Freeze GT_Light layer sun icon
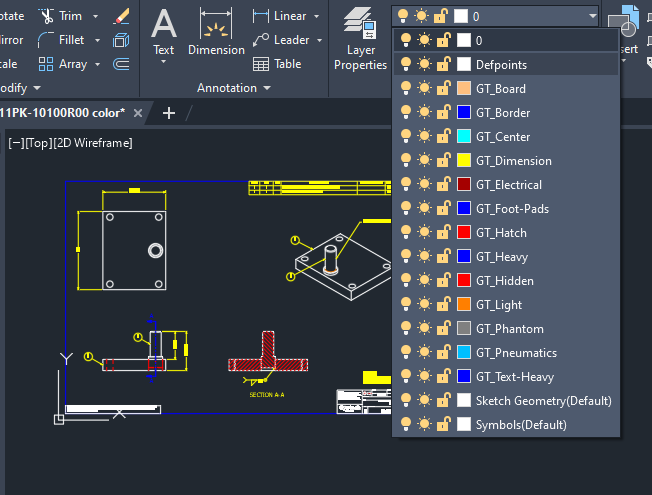 coord(424,304)
